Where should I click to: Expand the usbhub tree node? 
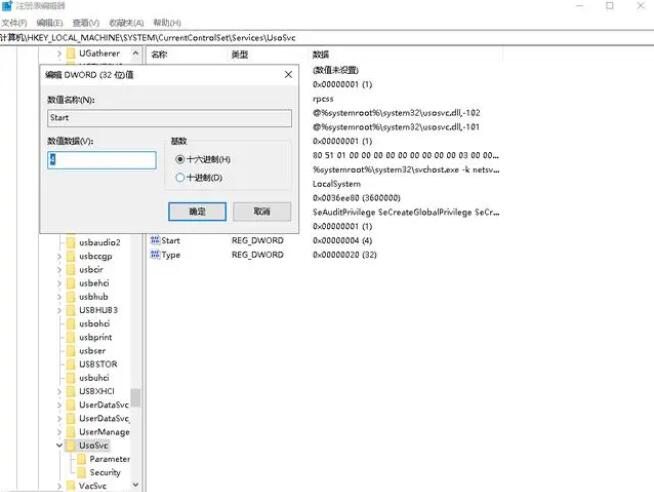59,297
